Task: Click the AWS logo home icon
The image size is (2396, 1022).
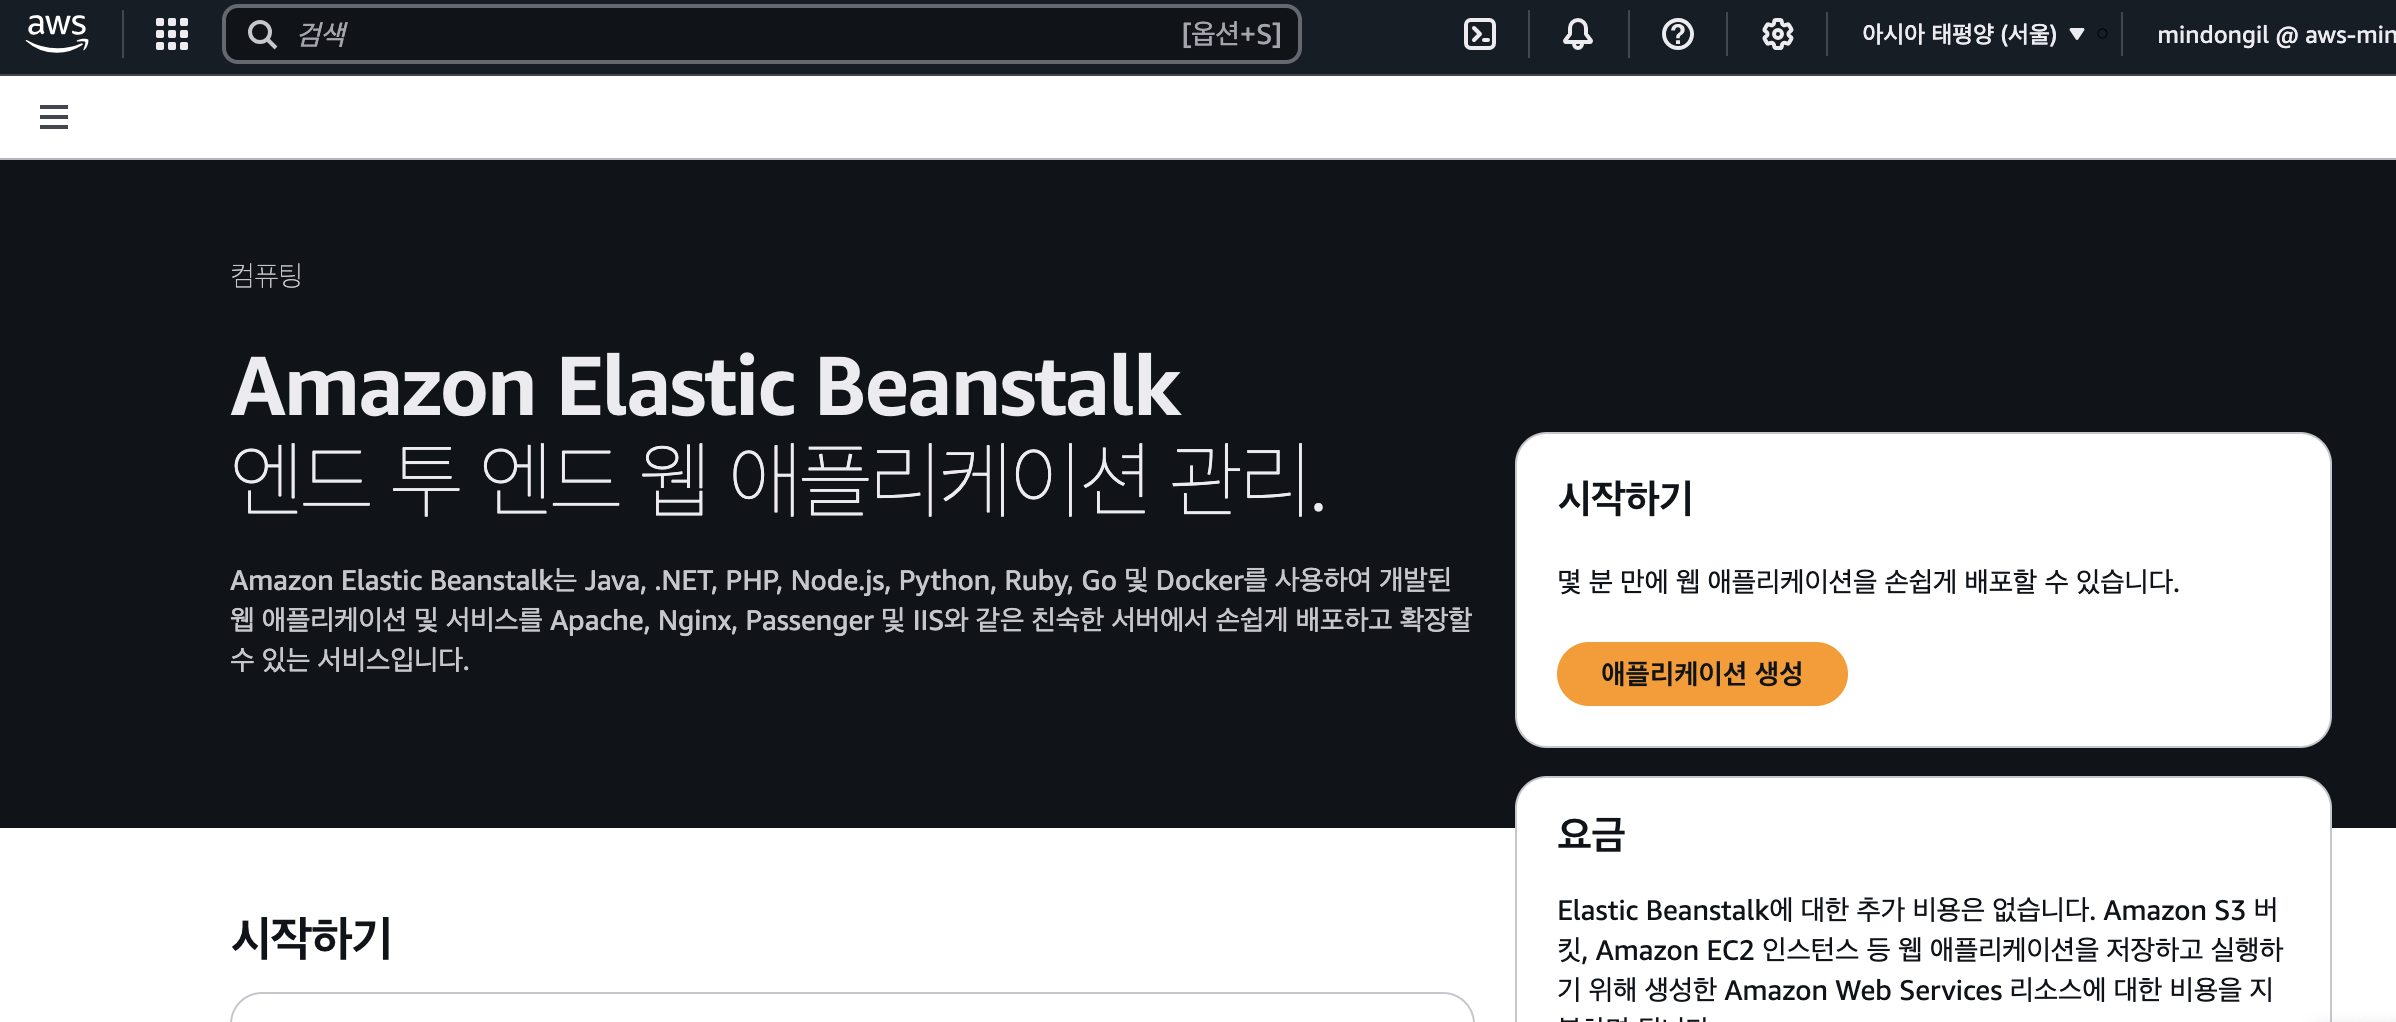Action: tap(57, 33)
